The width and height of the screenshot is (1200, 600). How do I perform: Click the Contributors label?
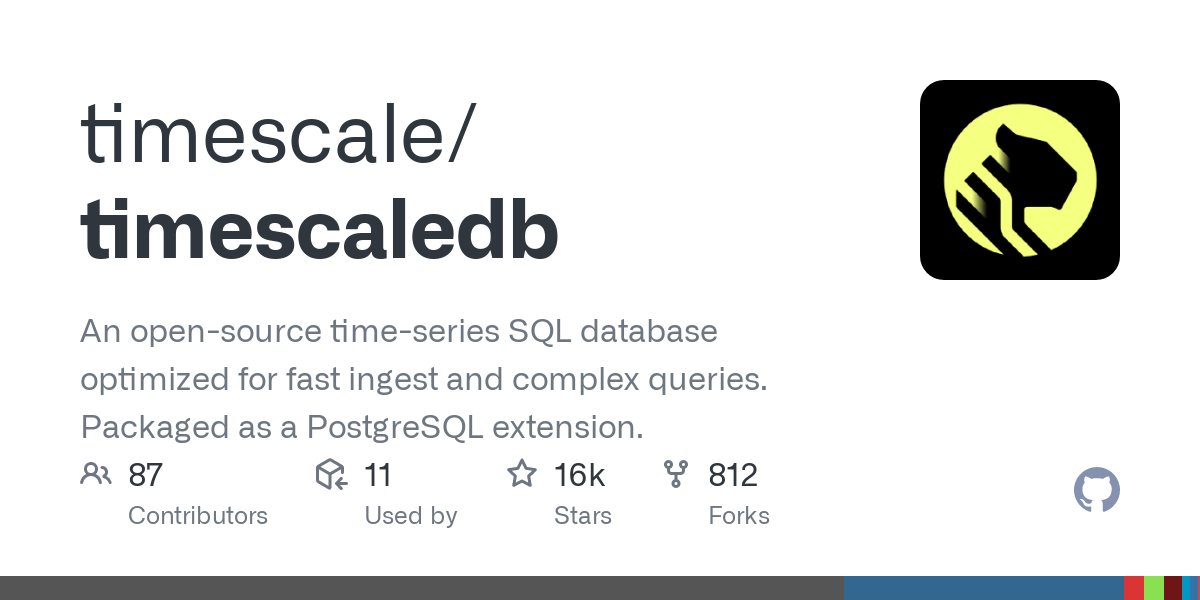click(198, 516)
